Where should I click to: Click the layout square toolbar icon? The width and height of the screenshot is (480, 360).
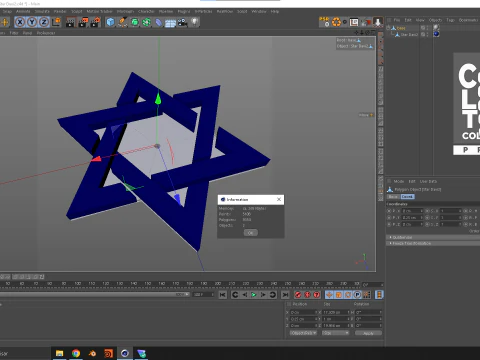(354, 22)
